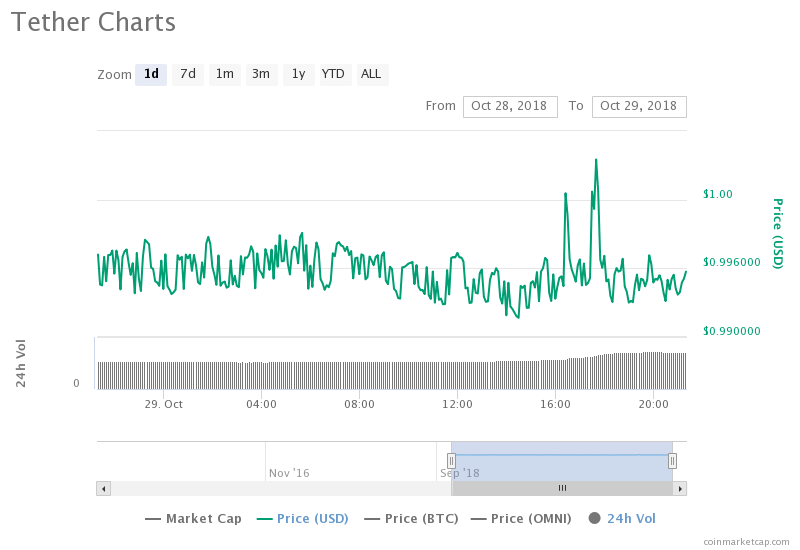This screenshot has width=800, height=550.
Task: Click the scrollbar track left of the thumb
Action: (281, 489)
